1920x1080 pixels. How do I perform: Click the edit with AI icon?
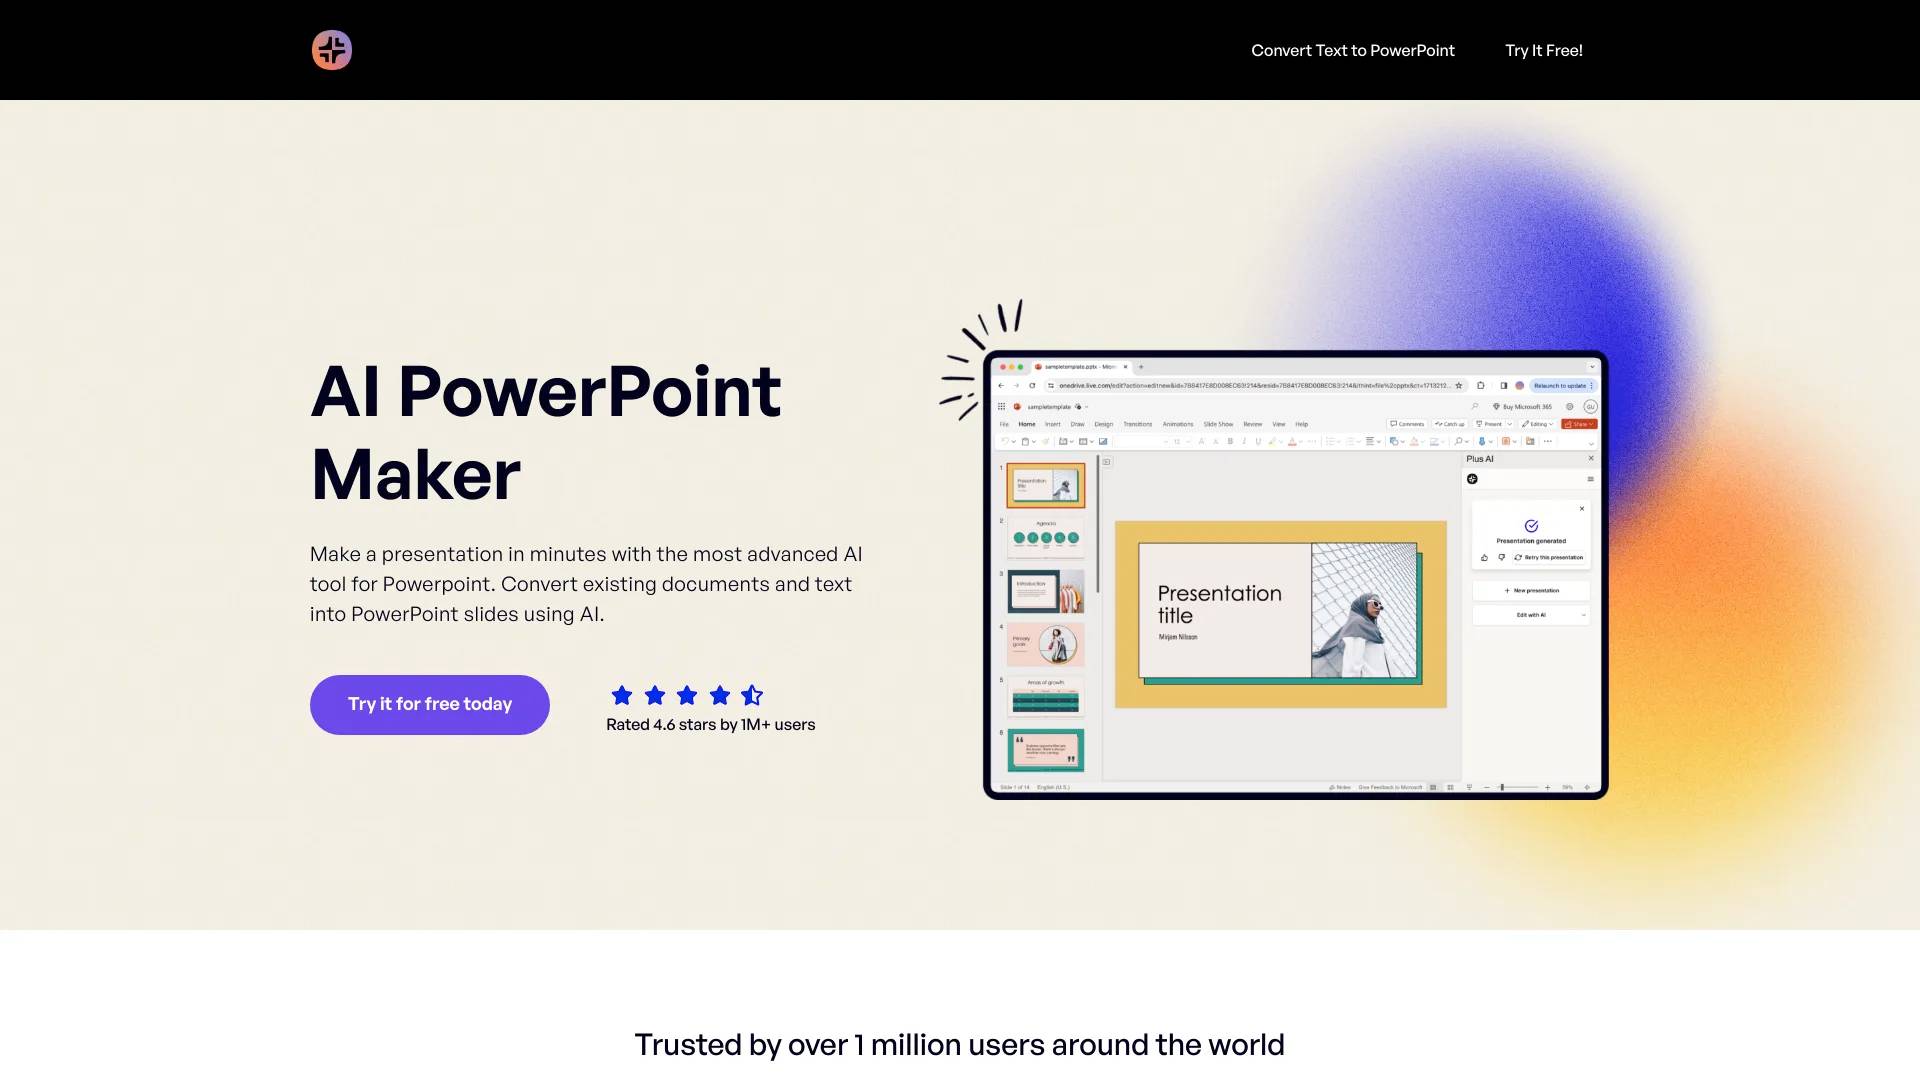1532,616
